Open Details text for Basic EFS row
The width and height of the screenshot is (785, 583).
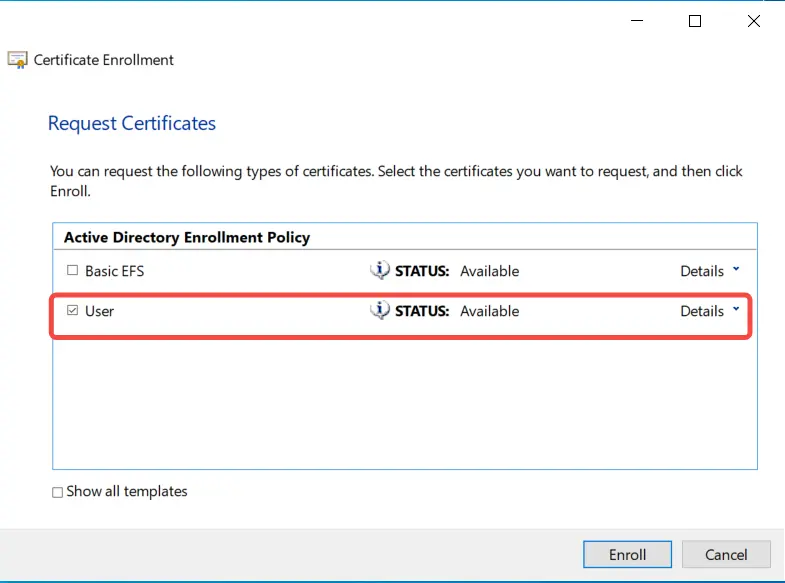click(702, 271)
